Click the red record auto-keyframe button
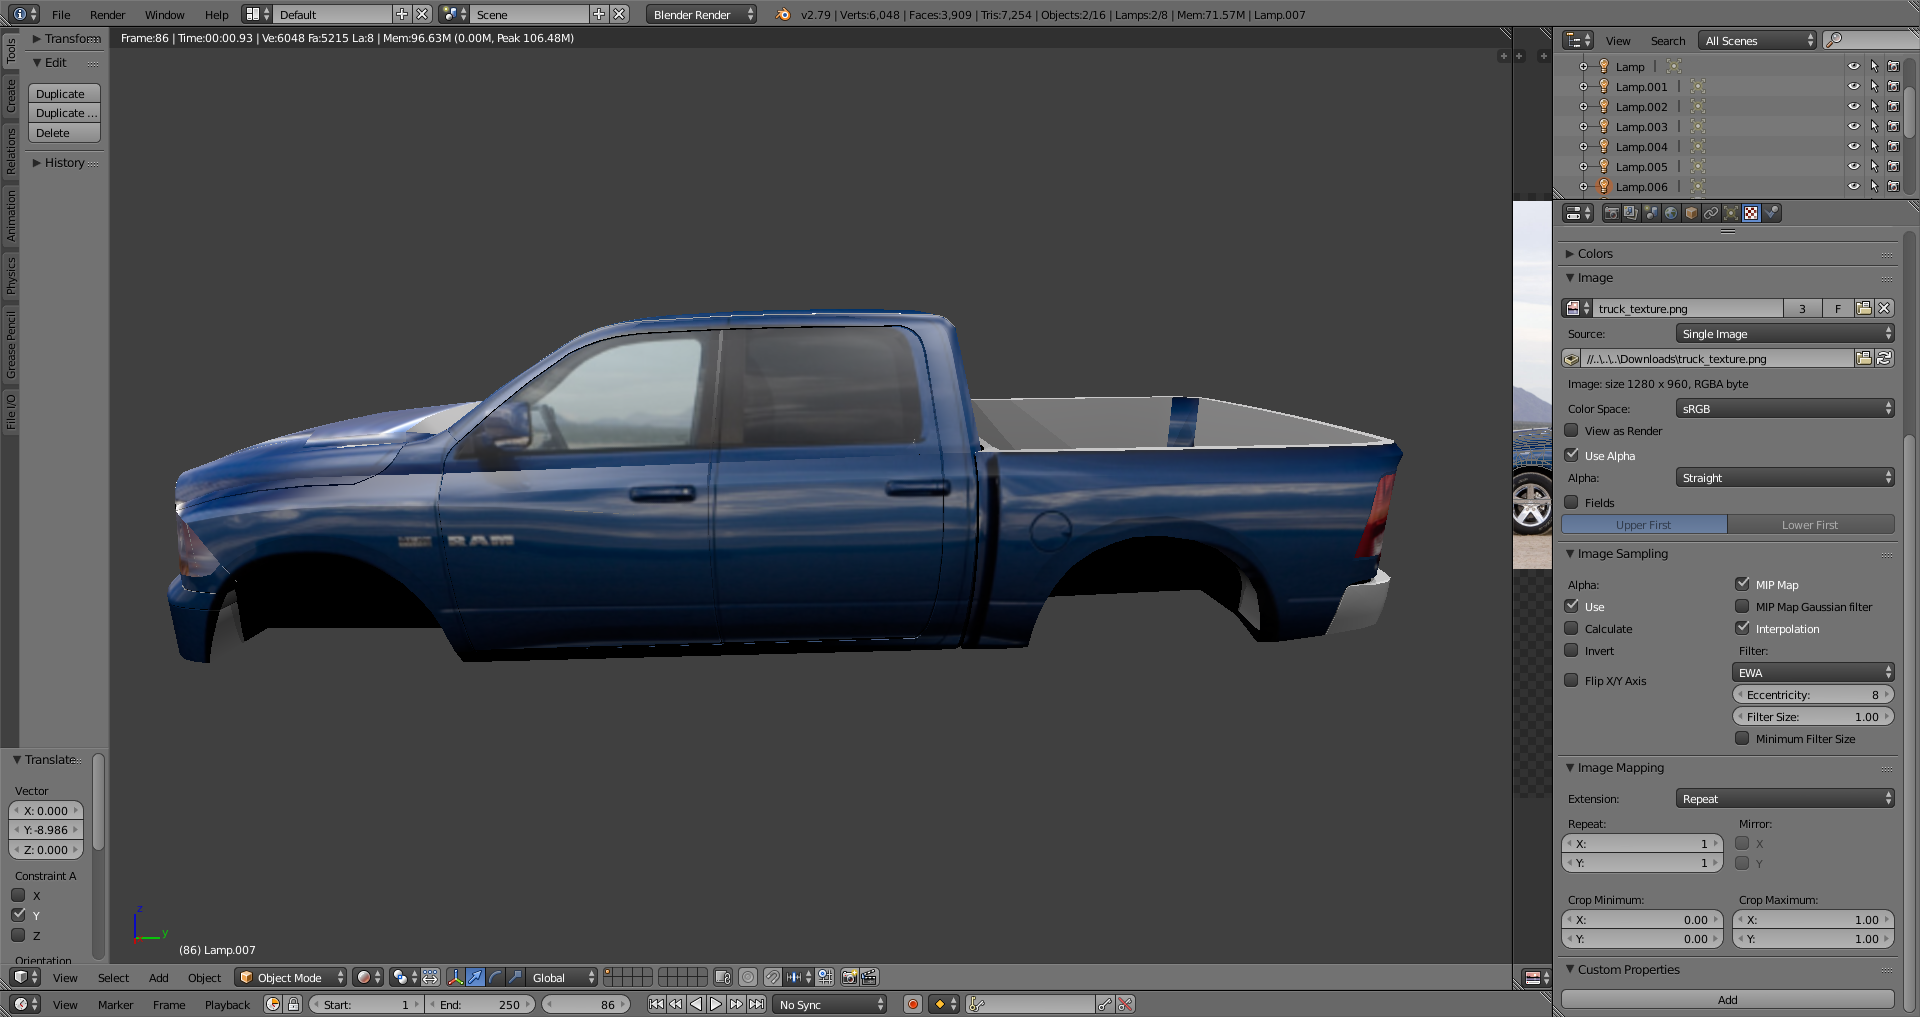The width and height of the screenshot is (1920, 1017). point(912,1004)
